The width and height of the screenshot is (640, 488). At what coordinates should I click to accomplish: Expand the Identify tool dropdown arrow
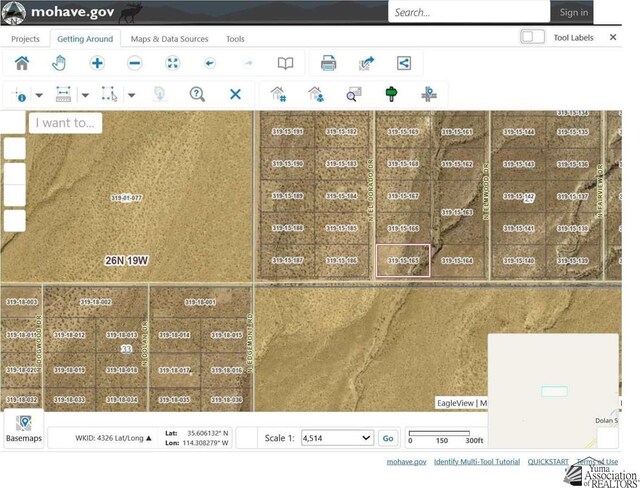click(39, 95)
